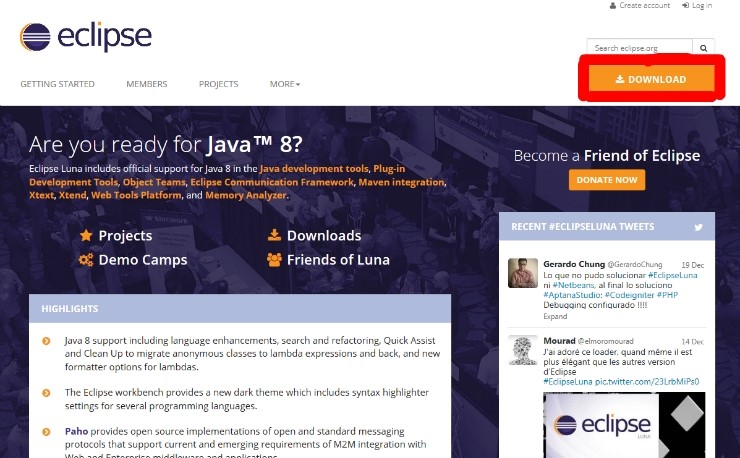This screenshot has width=740, height=458.
Task: Click the #PHP hashtag
Action: pyautogui.click(x=667, y=295)
